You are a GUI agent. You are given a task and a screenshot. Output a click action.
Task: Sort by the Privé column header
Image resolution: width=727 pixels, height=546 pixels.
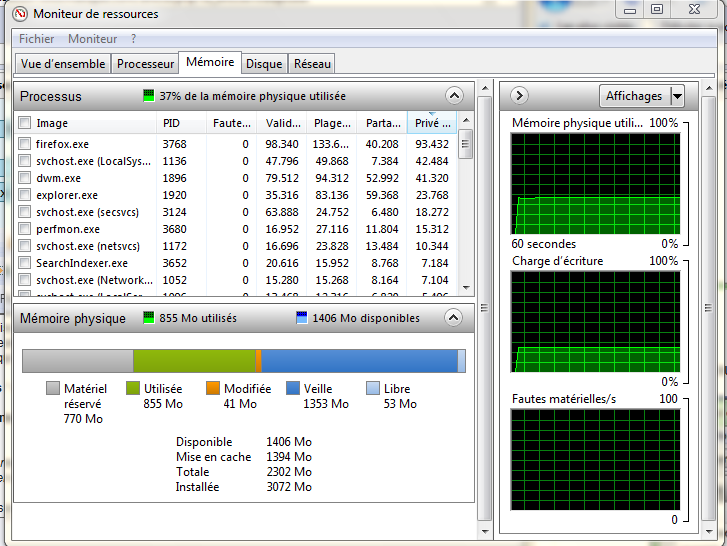(x=432, y=123)
